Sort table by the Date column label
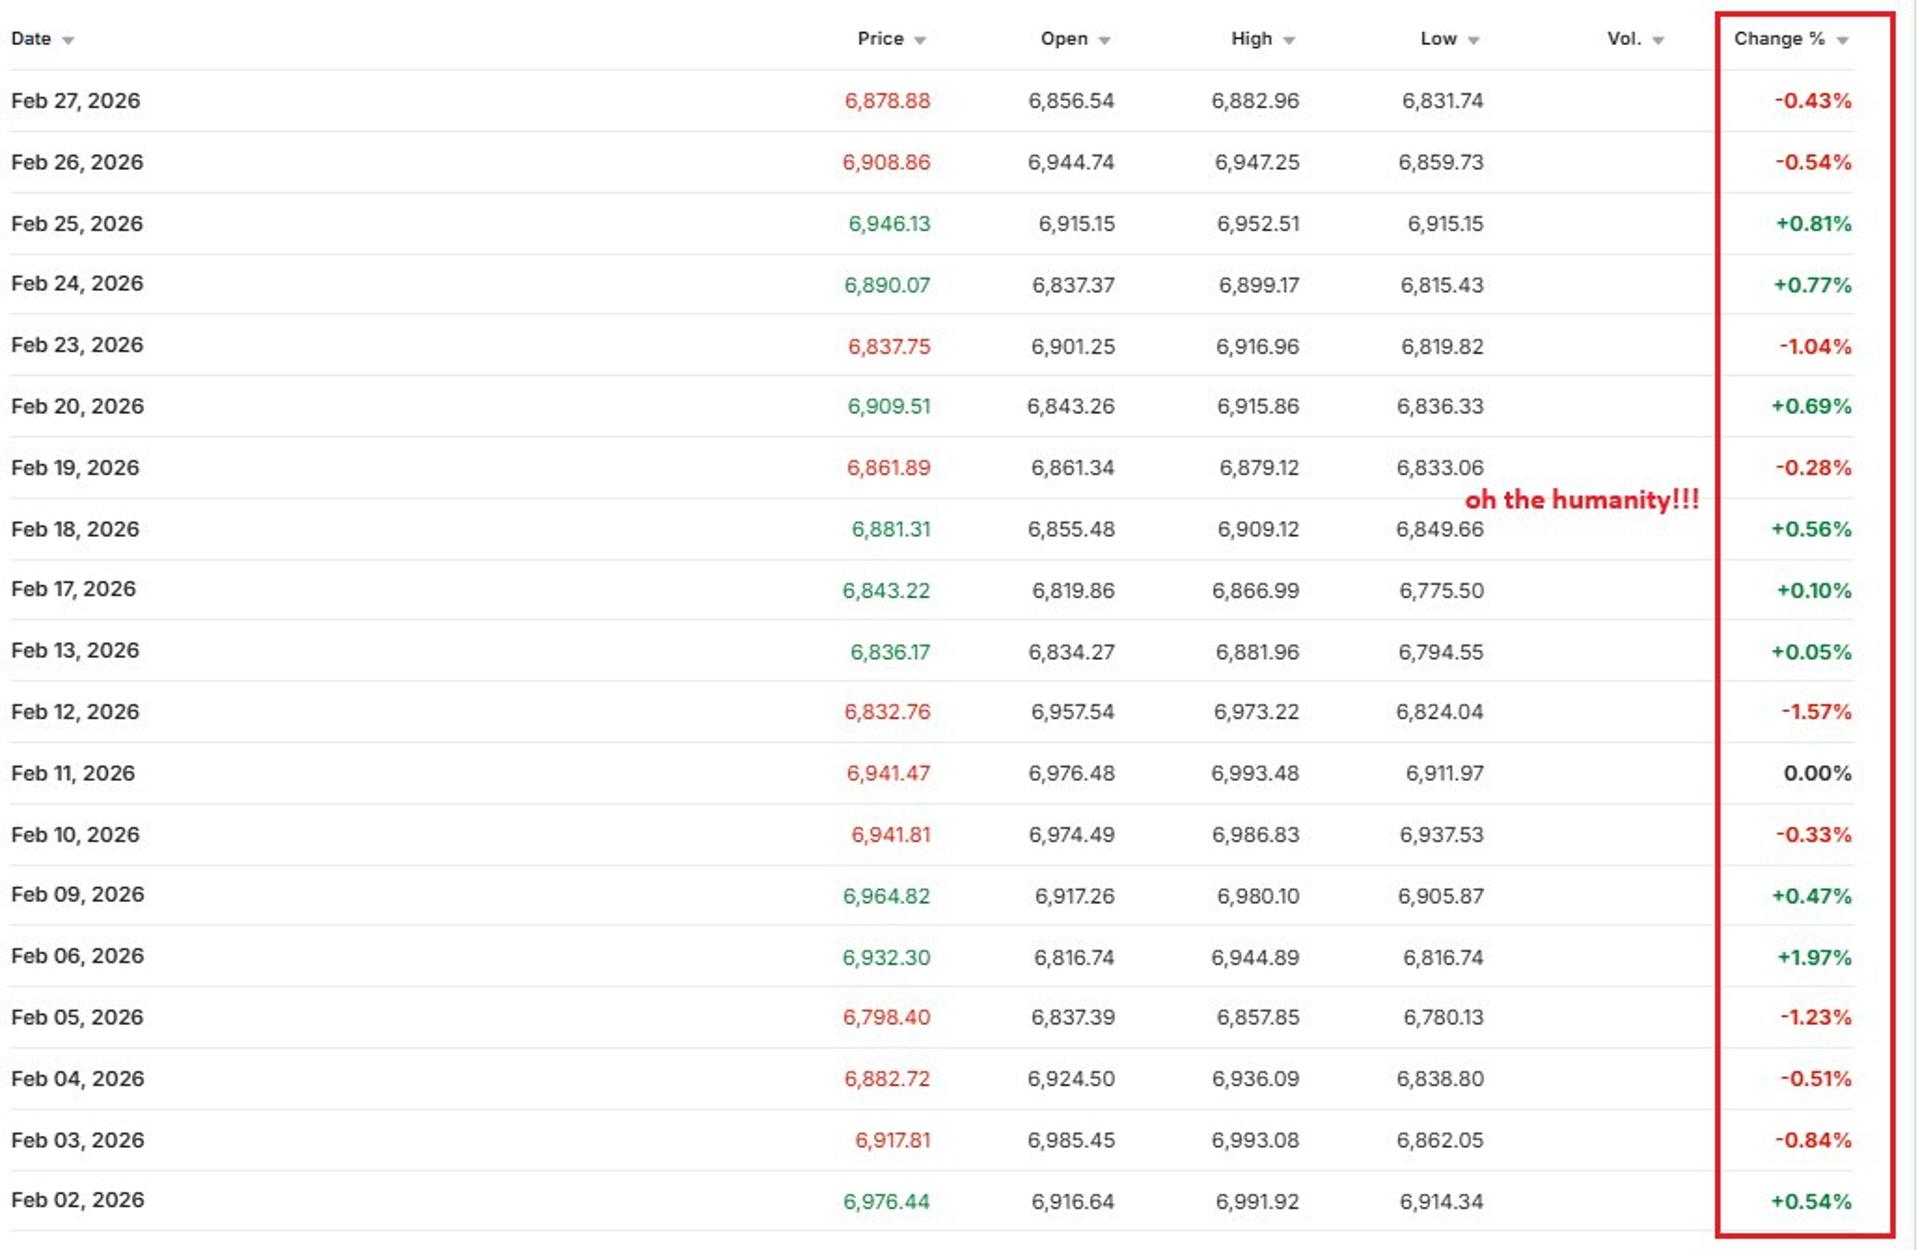 coord(31,39)
